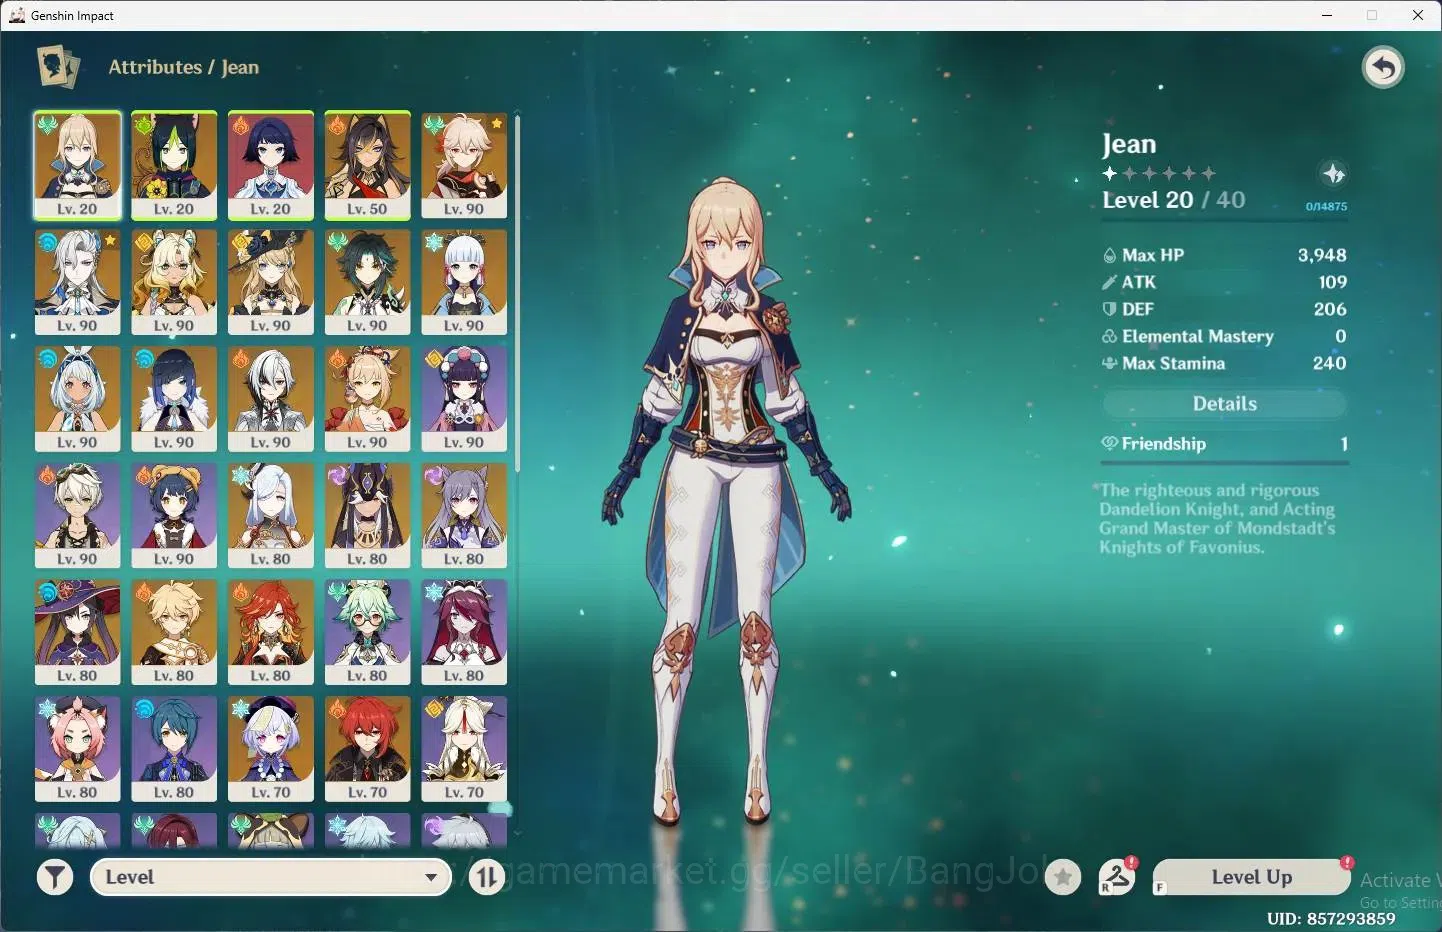Viewport: 1442px width, 932px height.
Task: Click the Max Stamina value 240
Action: point(1329,363)
